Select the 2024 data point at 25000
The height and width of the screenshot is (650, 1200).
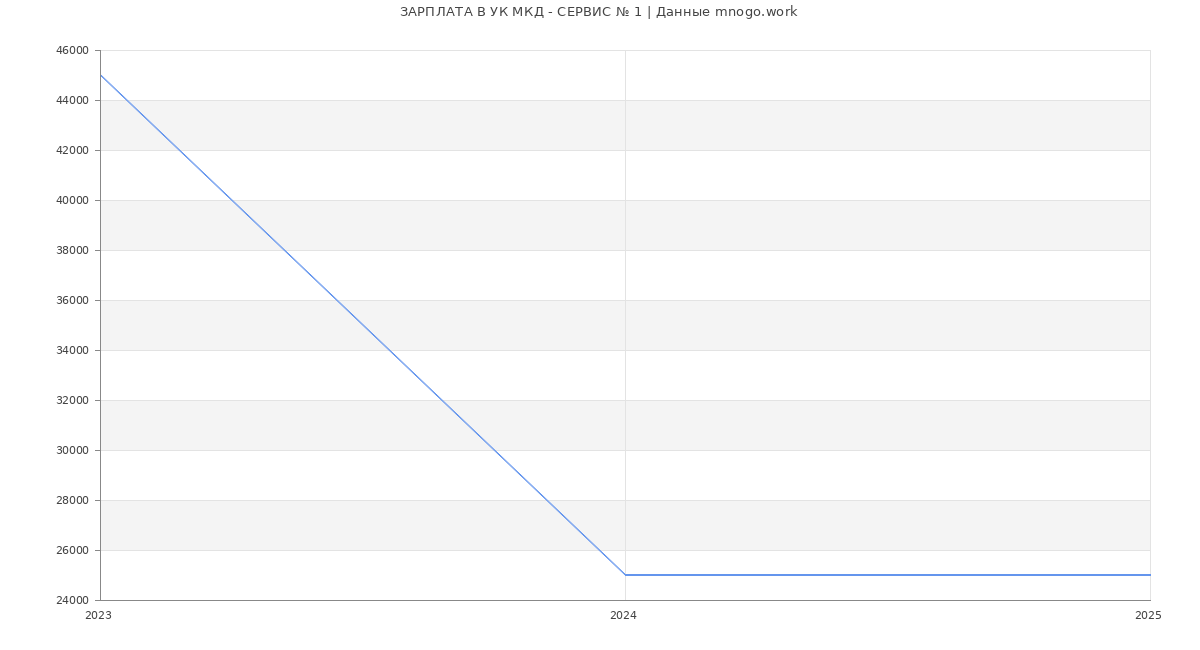point(625,575)
